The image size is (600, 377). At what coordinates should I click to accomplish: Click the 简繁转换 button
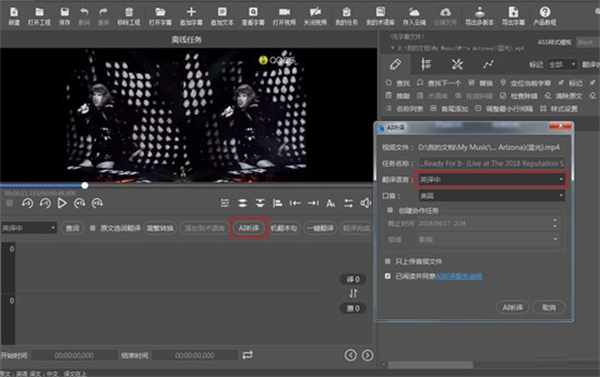click(160, 228)
